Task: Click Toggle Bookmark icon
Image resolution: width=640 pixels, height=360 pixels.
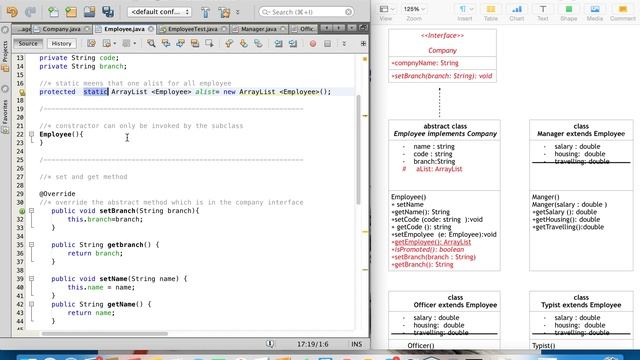Action: [x=258, y=43]
